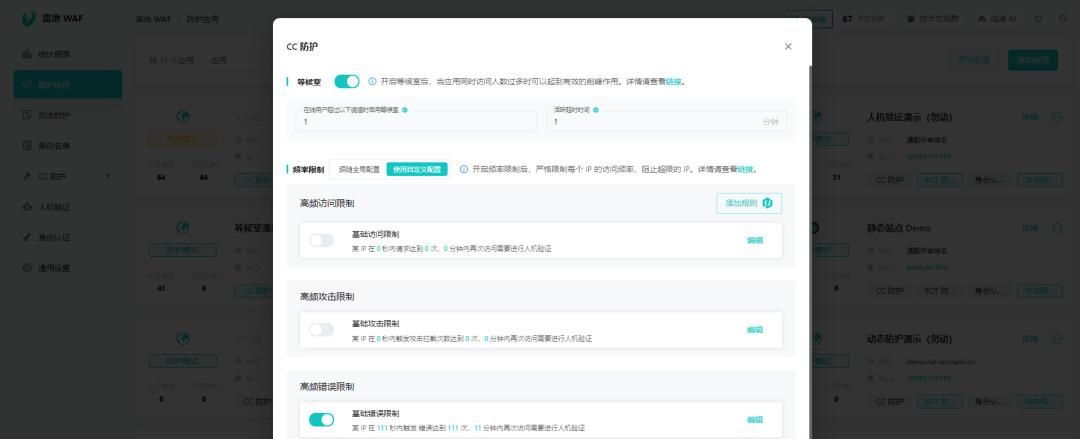Open 统计报表 in the sidebar

(x=68, y=54)
